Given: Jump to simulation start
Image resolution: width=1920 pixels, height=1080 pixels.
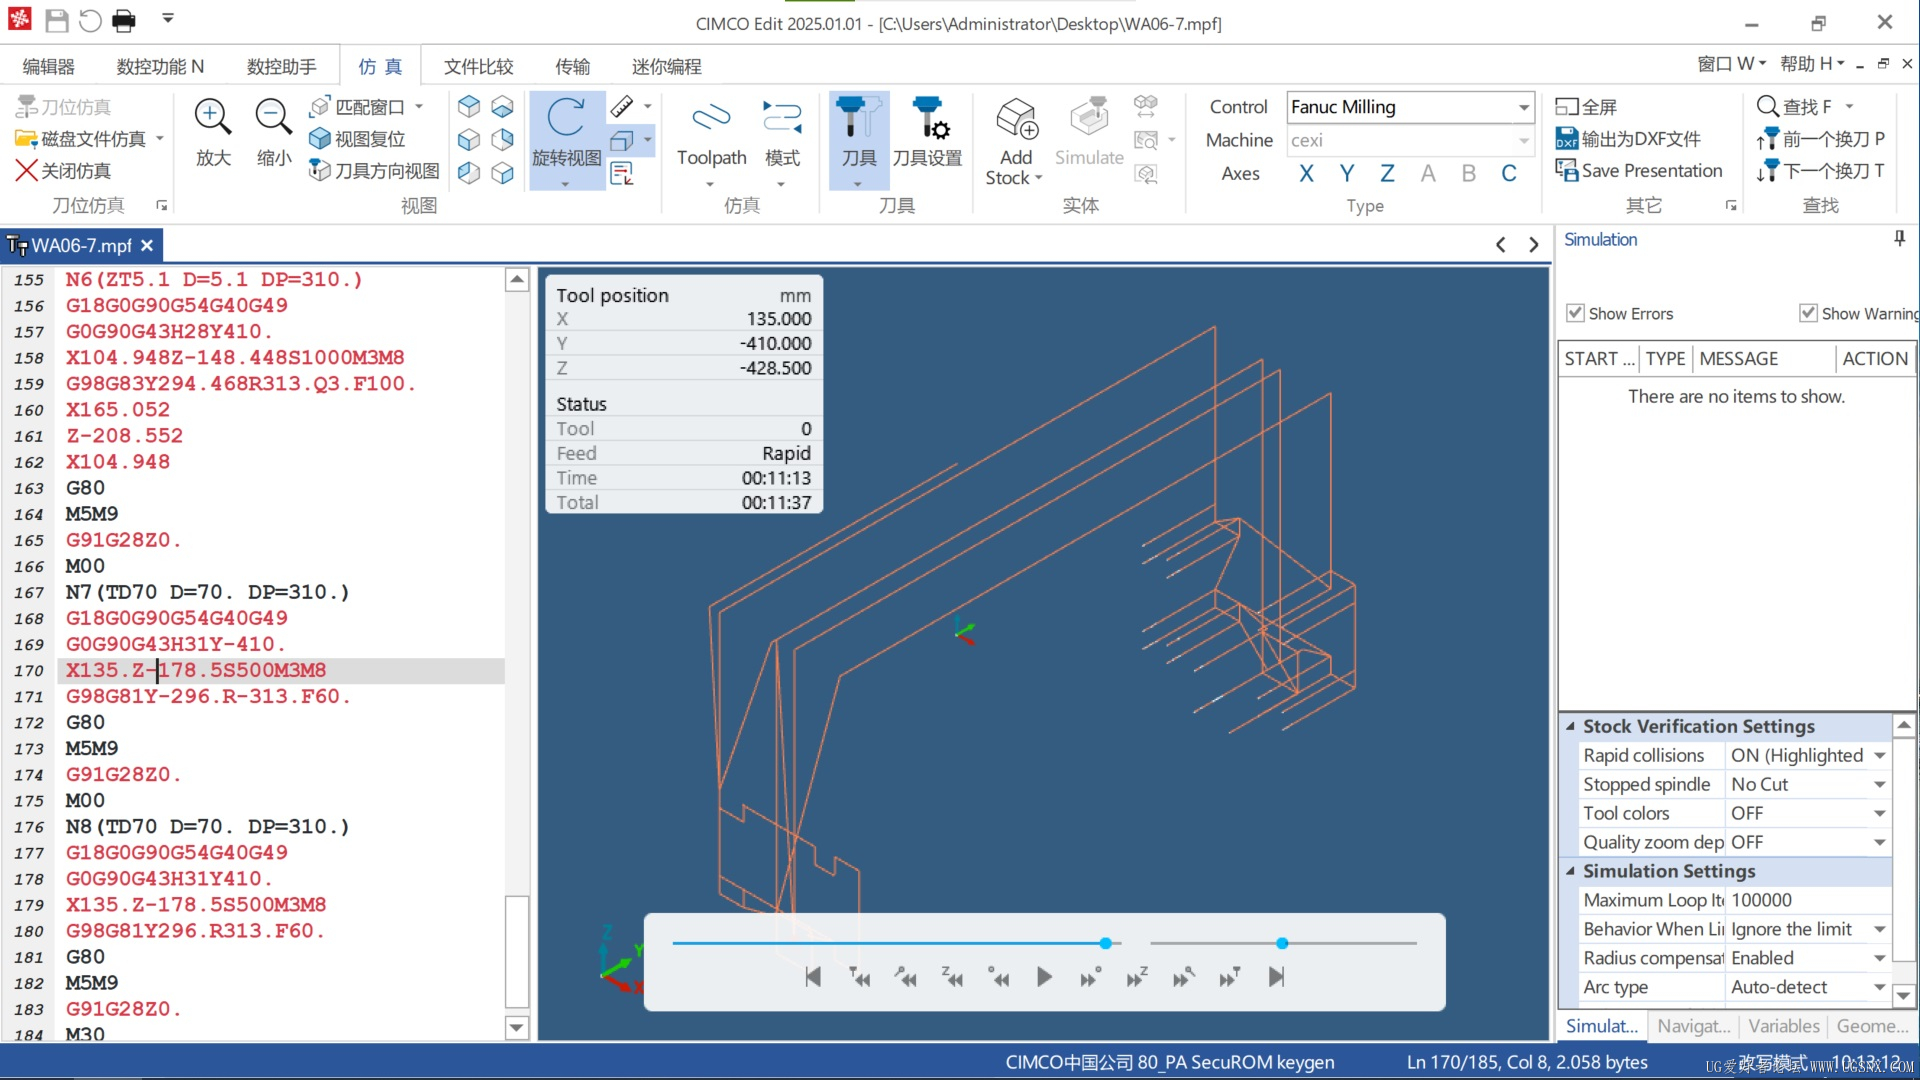Looking at the screenshot, I should click(x=813, y=978).
